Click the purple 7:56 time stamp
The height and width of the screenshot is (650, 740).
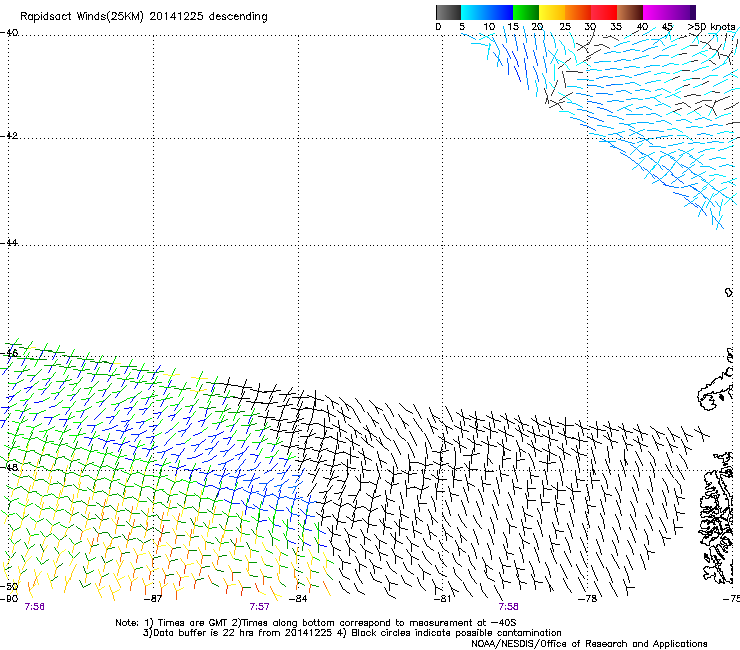click(x=34, y=607)
